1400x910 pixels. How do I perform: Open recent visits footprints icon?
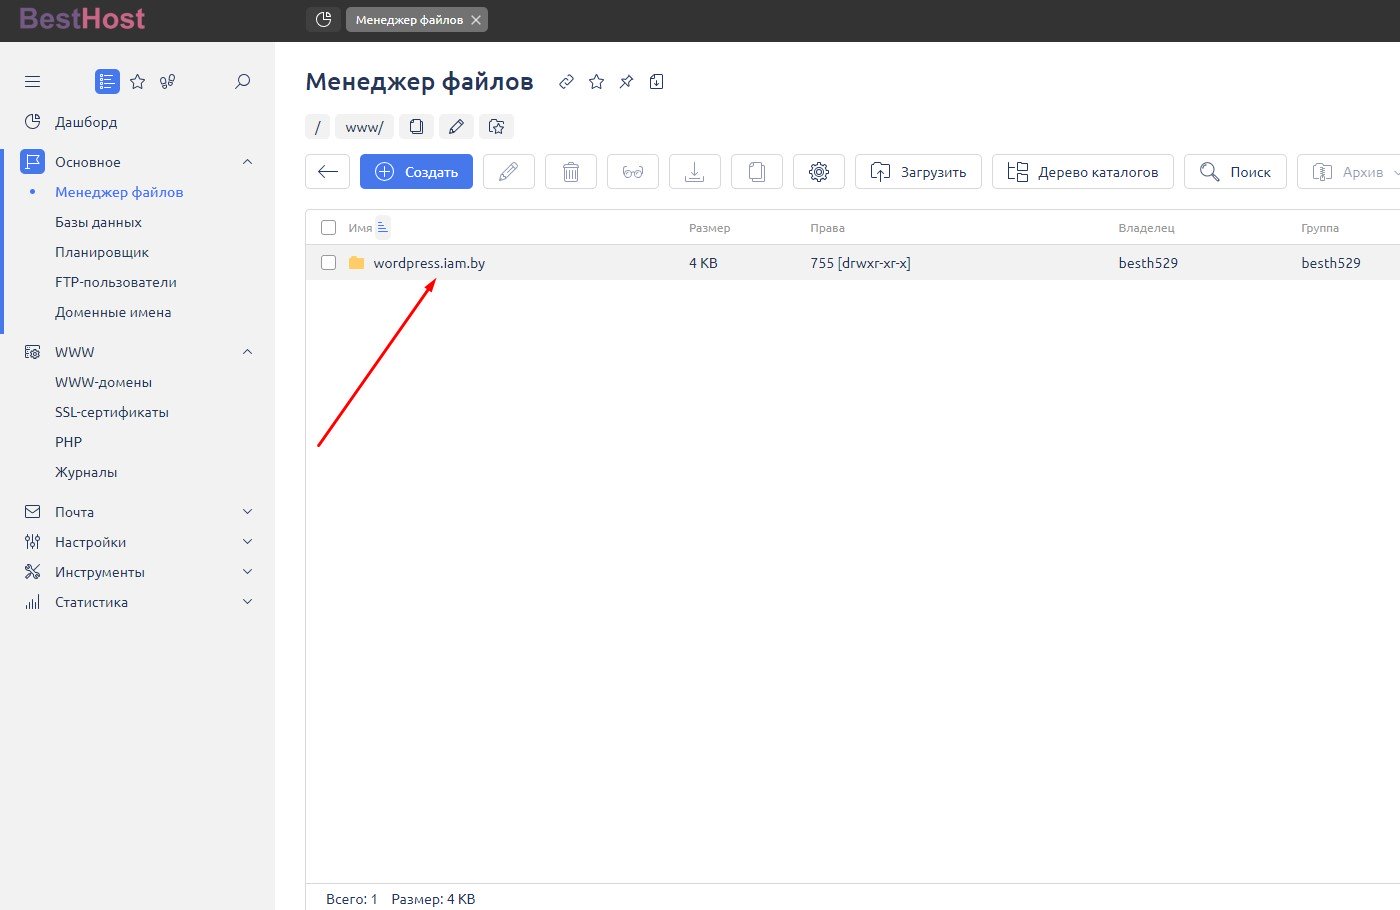(x=168, y=82)
